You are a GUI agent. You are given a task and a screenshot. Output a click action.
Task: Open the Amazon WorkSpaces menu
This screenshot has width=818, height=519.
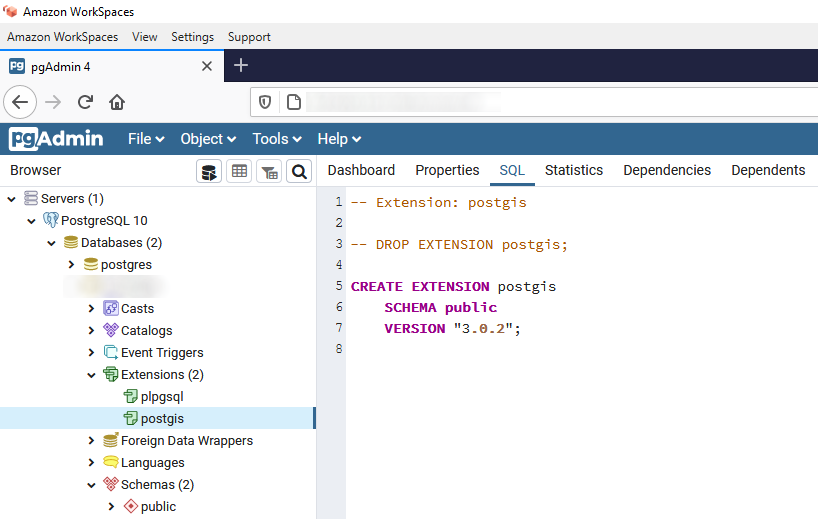(x=63, y=37)
